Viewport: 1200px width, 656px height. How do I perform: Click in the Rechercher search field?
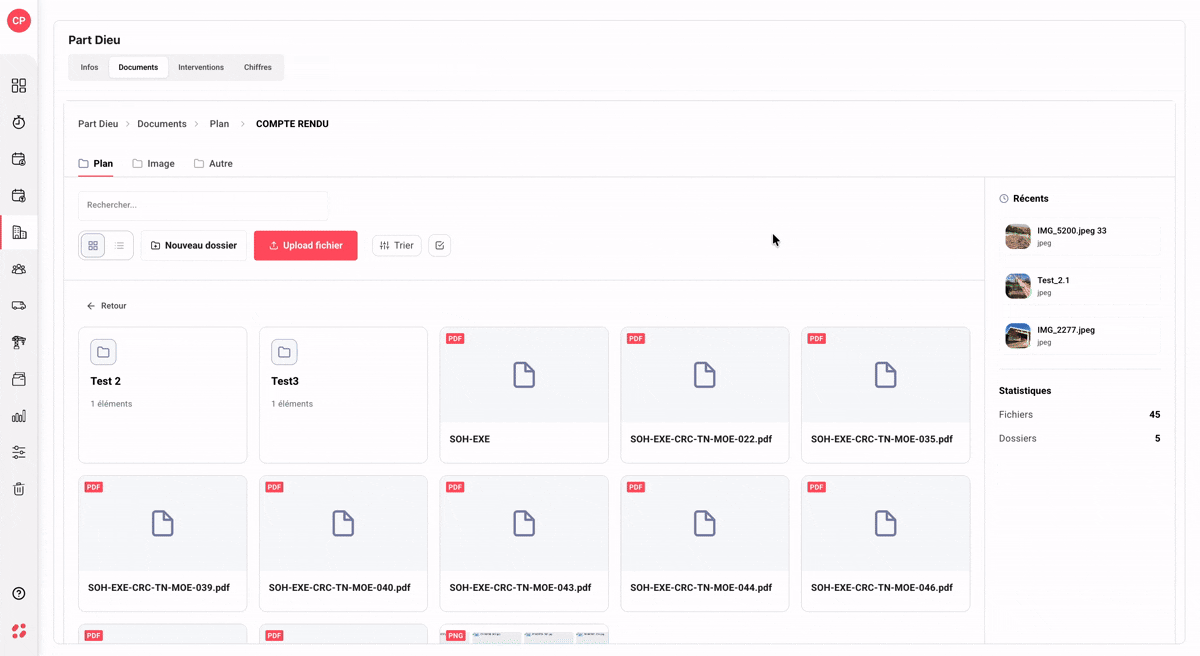(x=202, y=205)
